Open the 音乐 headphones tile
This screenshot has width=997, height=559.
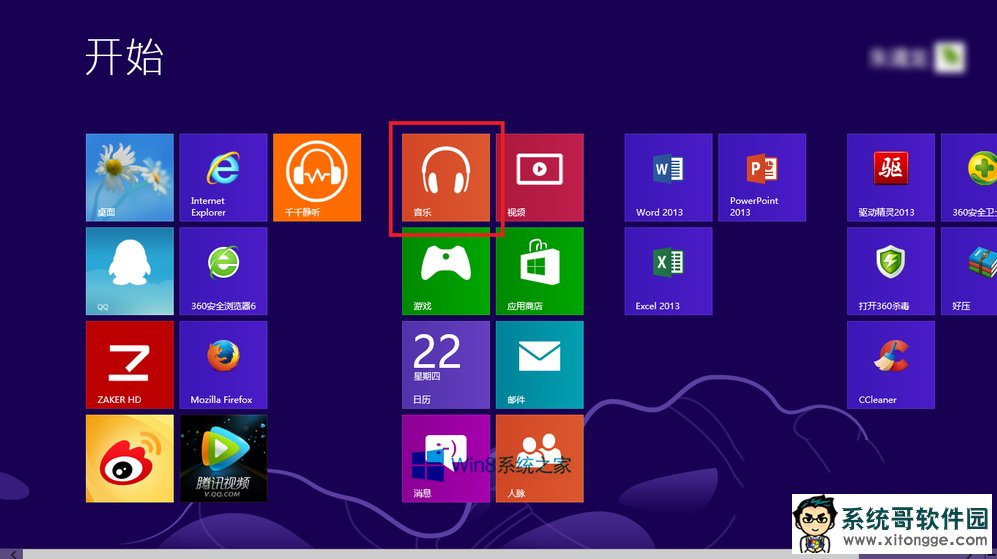[446, 177]
